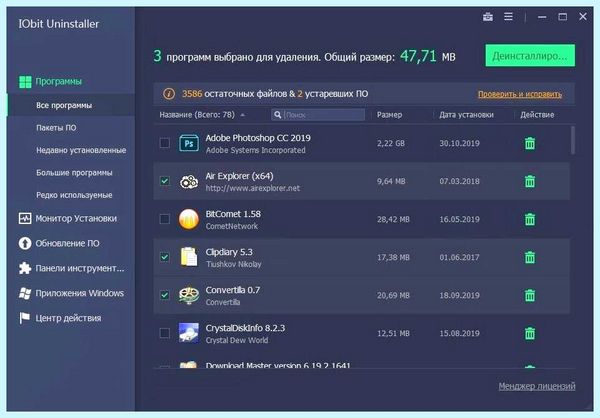
Task: Sort by Размер column header
Action: coord(389,114)
